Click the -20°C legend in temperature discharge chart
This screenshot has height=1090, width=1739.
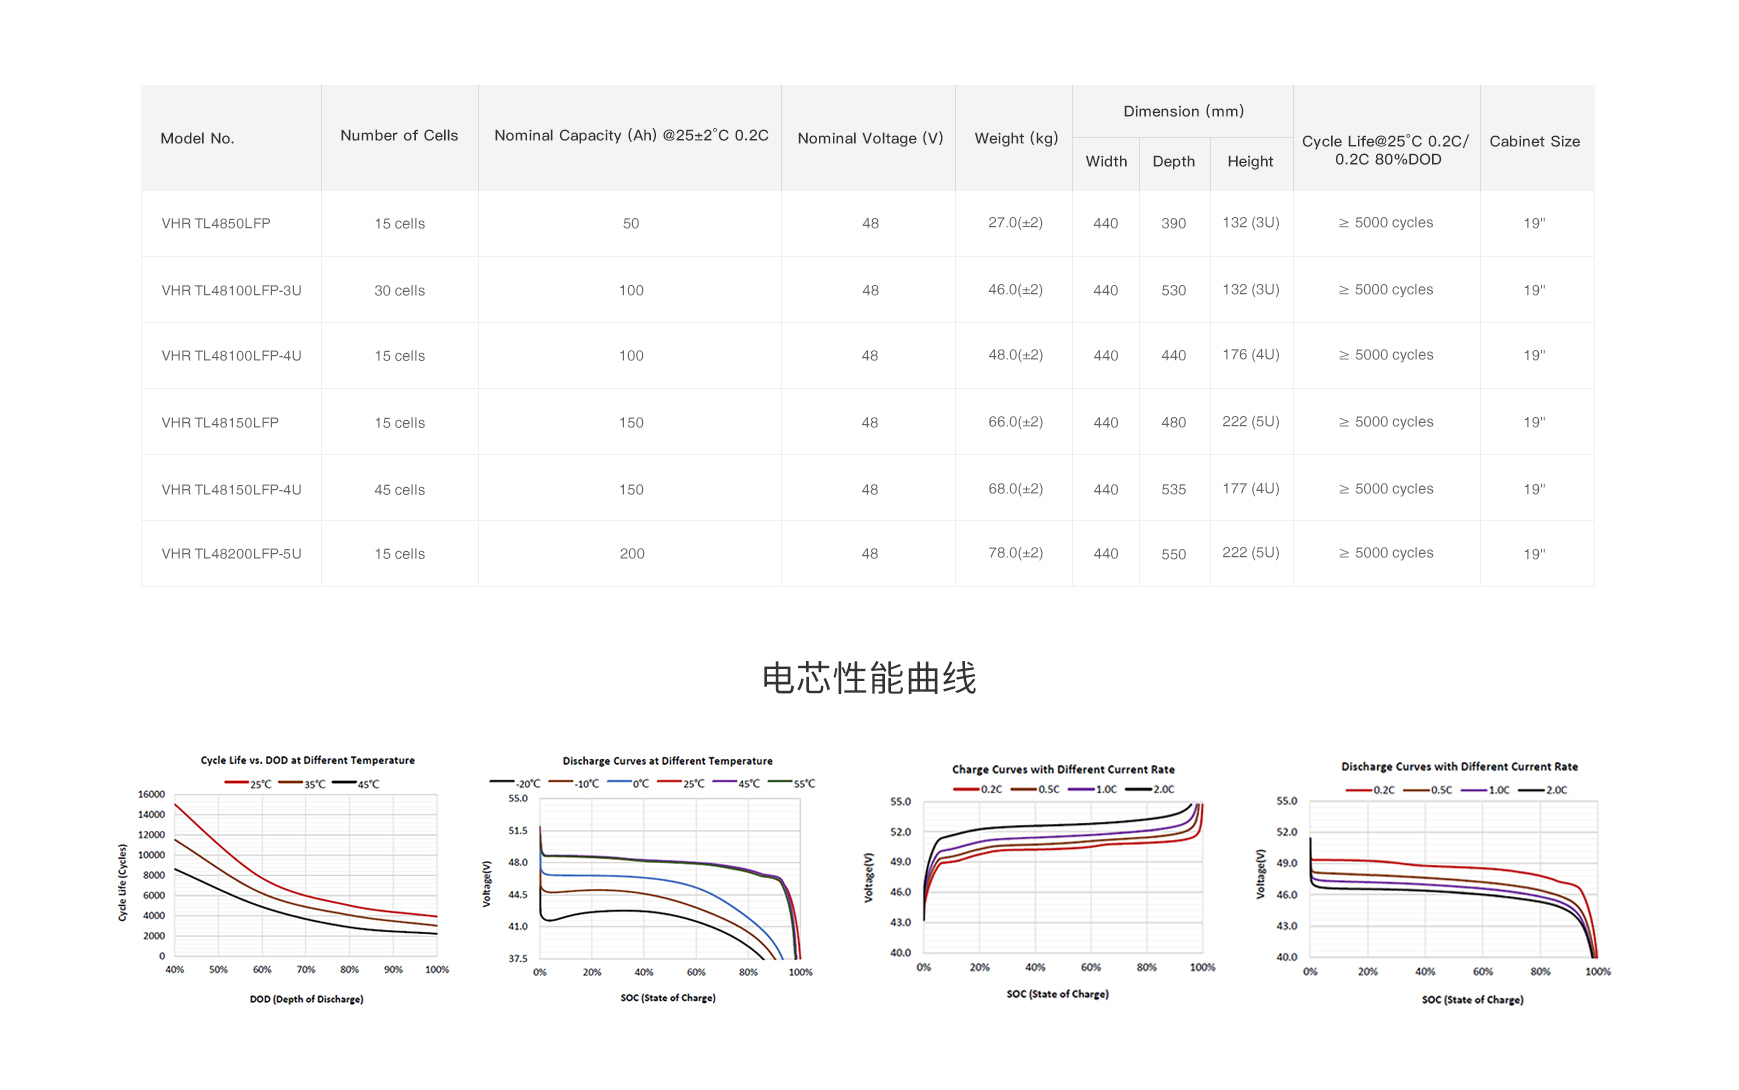click(515, 783)
